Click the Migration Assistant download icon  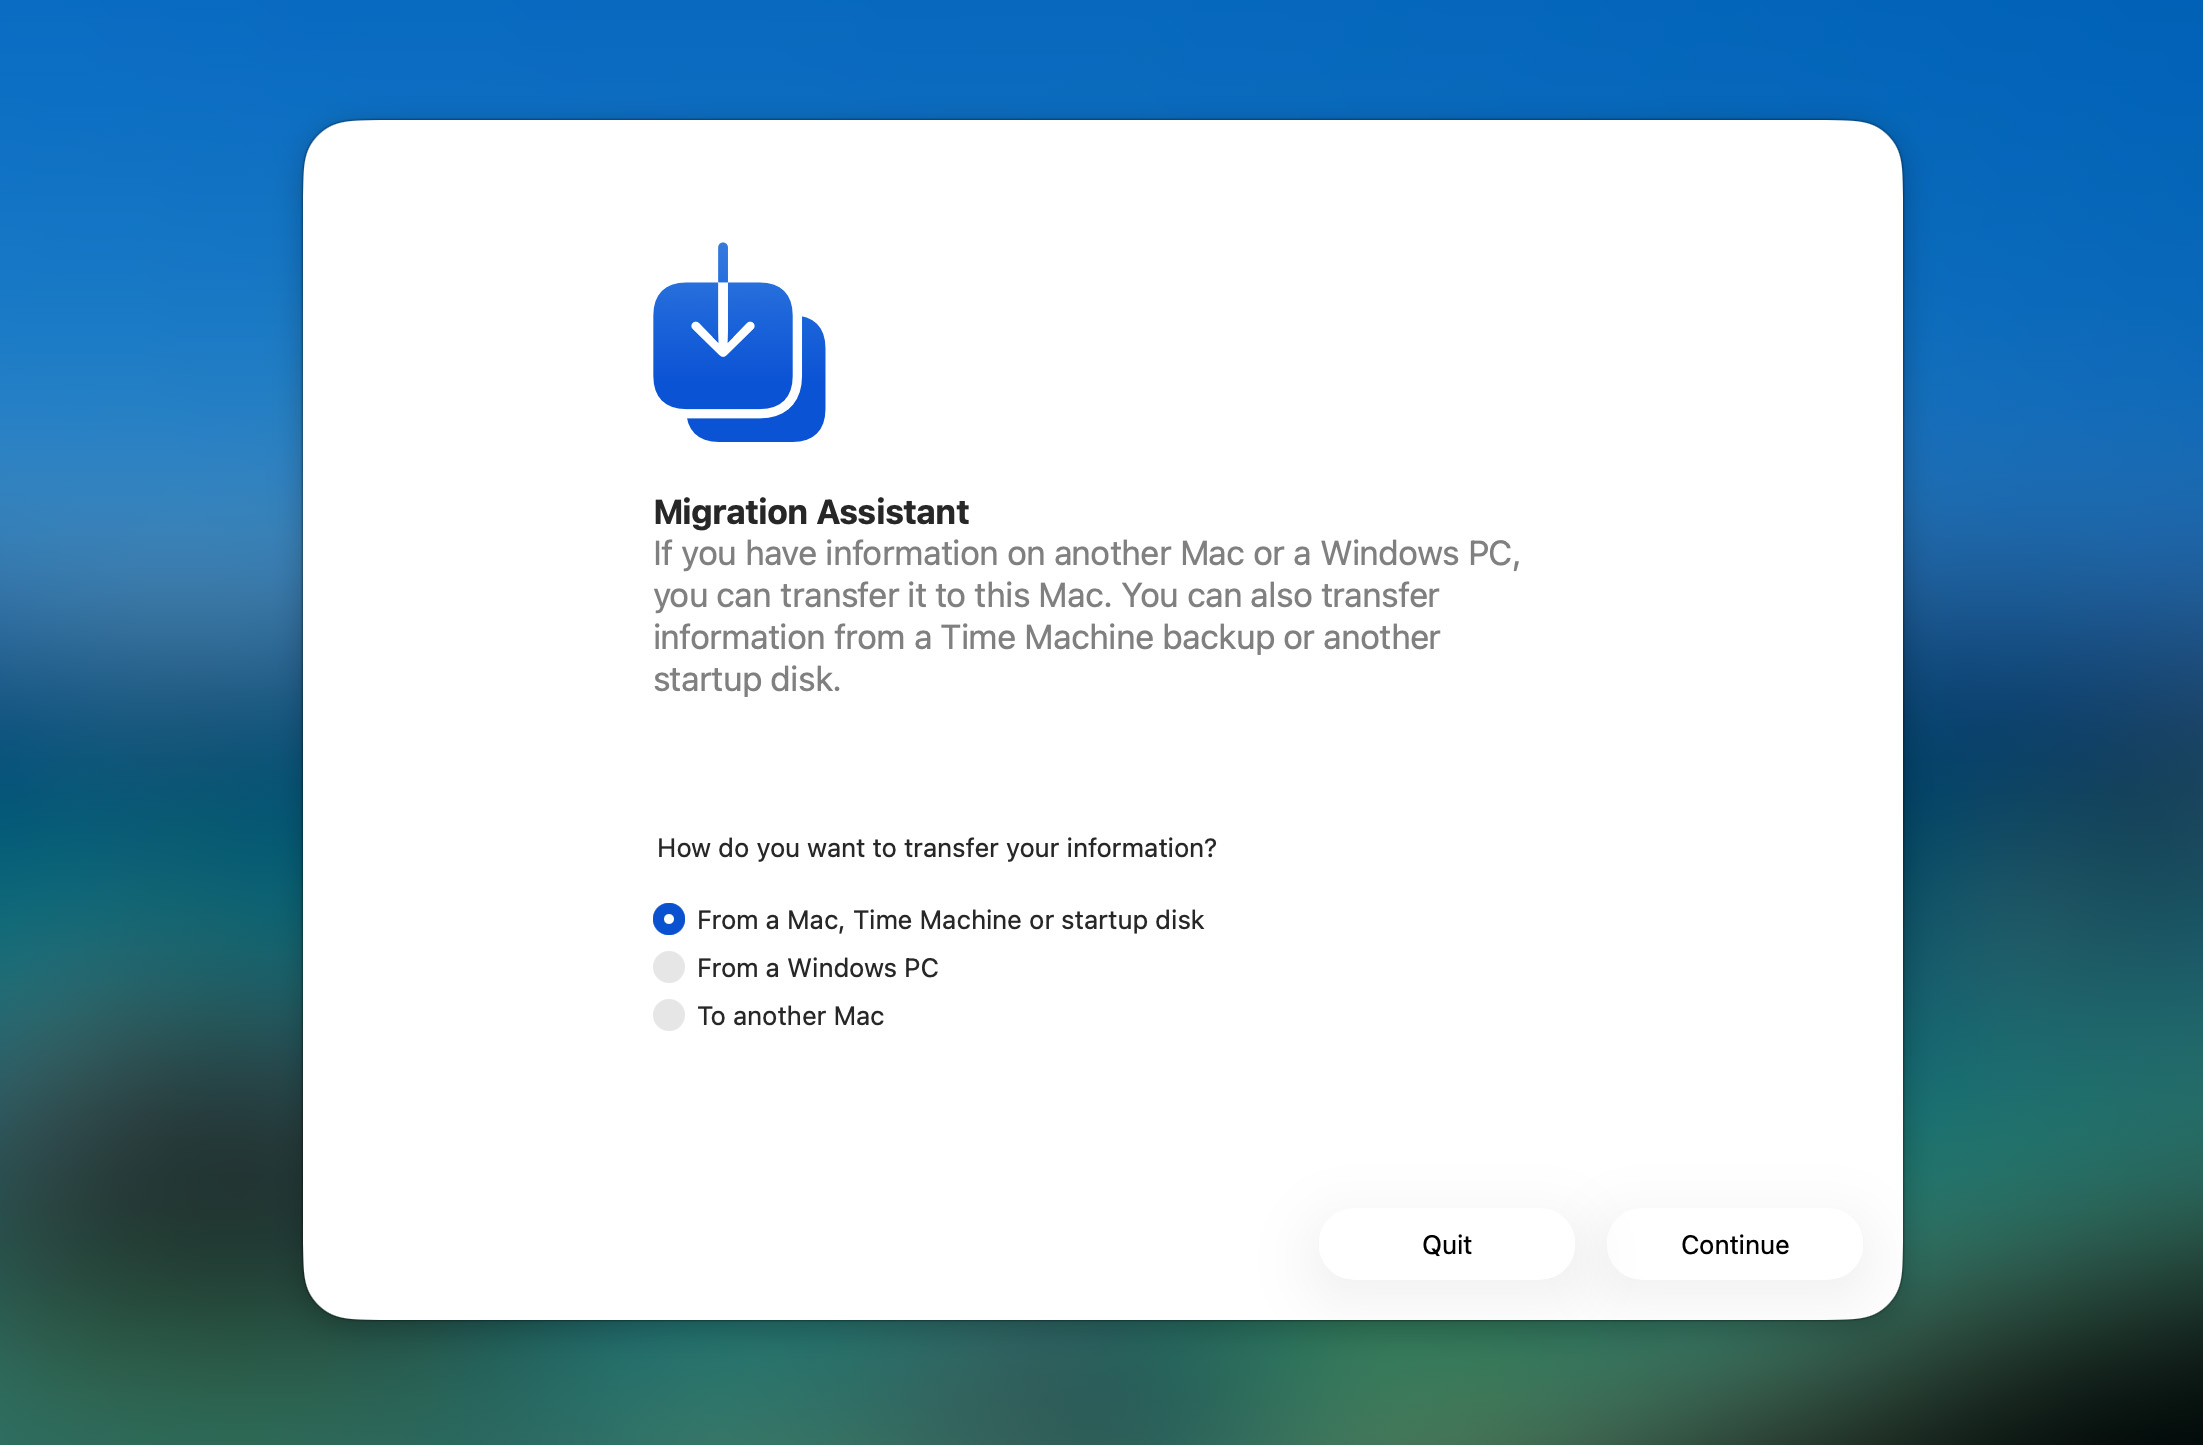[x=739, y=342]
